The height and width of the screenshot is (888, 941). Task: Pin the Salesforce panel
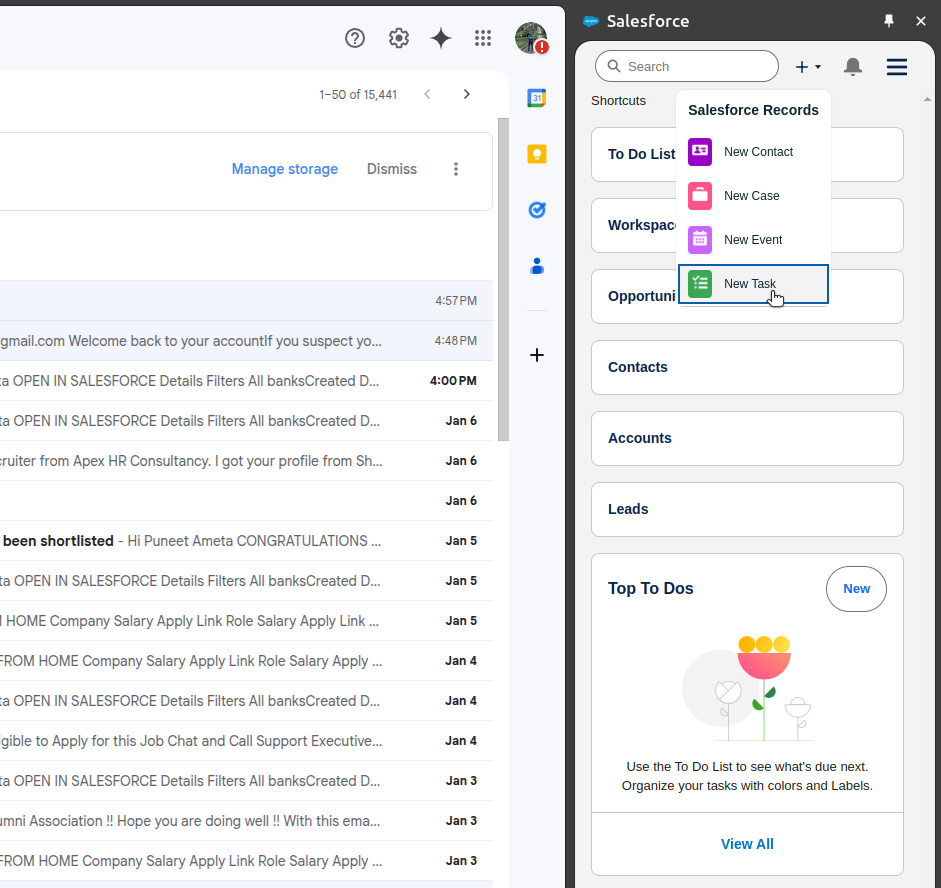click(x=889, y=20)
